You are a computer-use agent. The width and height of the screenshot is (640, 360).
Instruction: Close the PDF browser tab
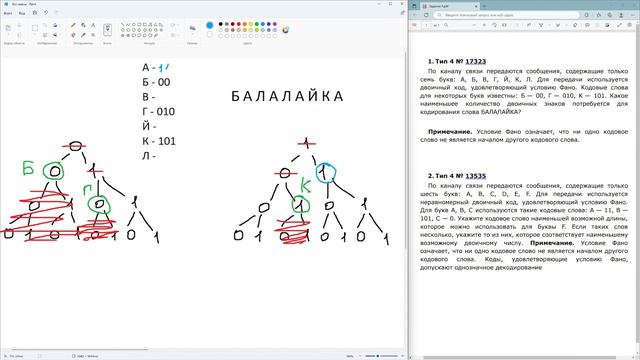click(476, 6)
